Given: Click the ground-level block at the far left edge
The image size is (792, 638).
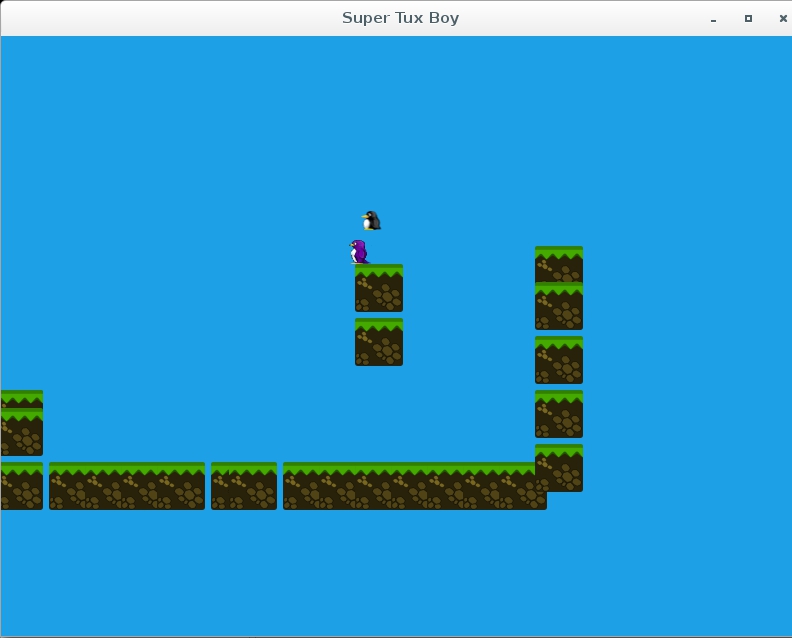Looking at the screenshot, I should click(x=21, y=487).
